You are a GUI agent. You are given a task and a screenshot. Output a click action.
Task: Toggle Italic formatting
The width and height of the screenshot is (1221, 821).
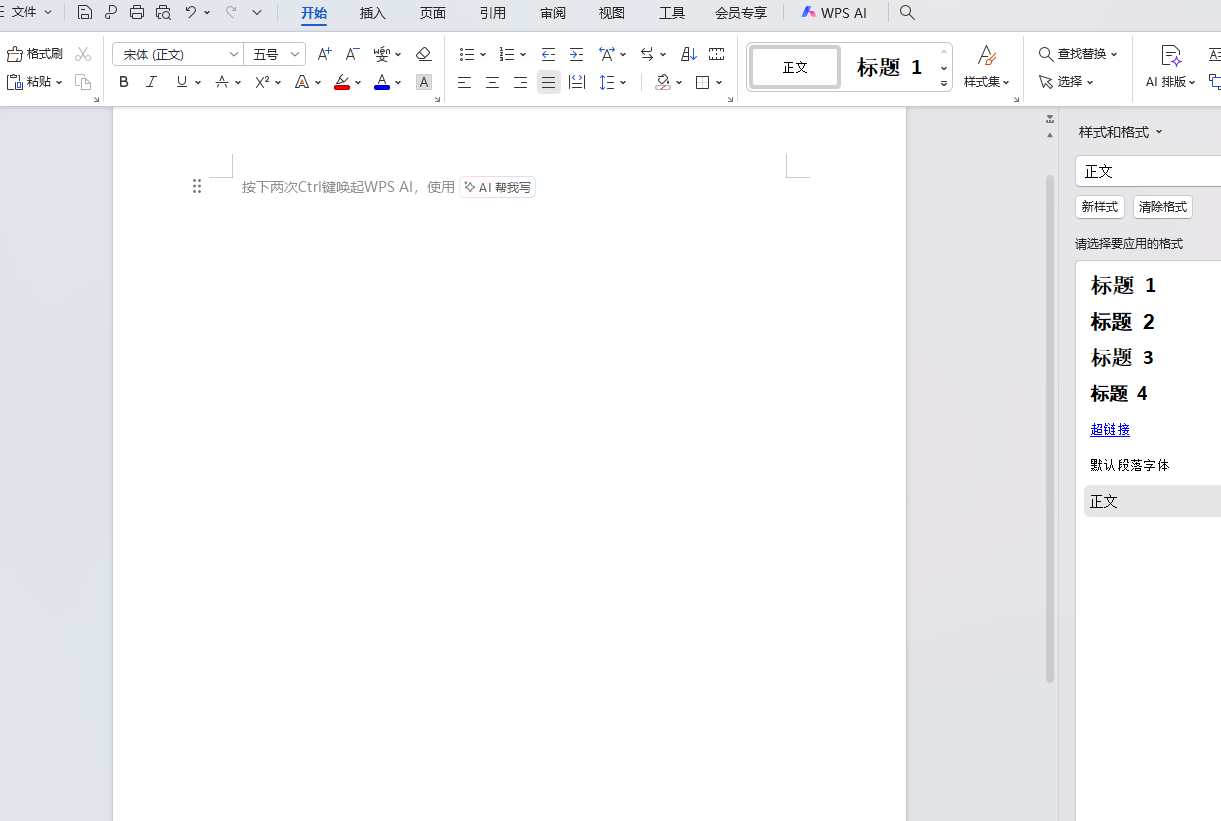[152, 82]
